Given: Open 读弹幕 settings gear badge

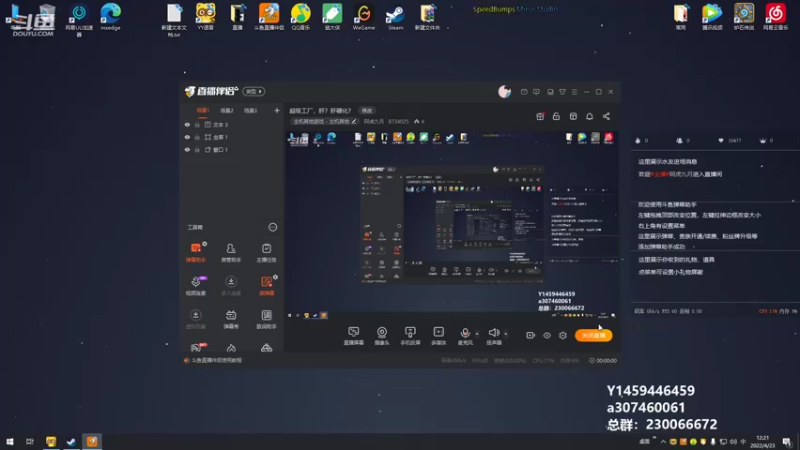Looking at the screenshot, I should (276, 277).
